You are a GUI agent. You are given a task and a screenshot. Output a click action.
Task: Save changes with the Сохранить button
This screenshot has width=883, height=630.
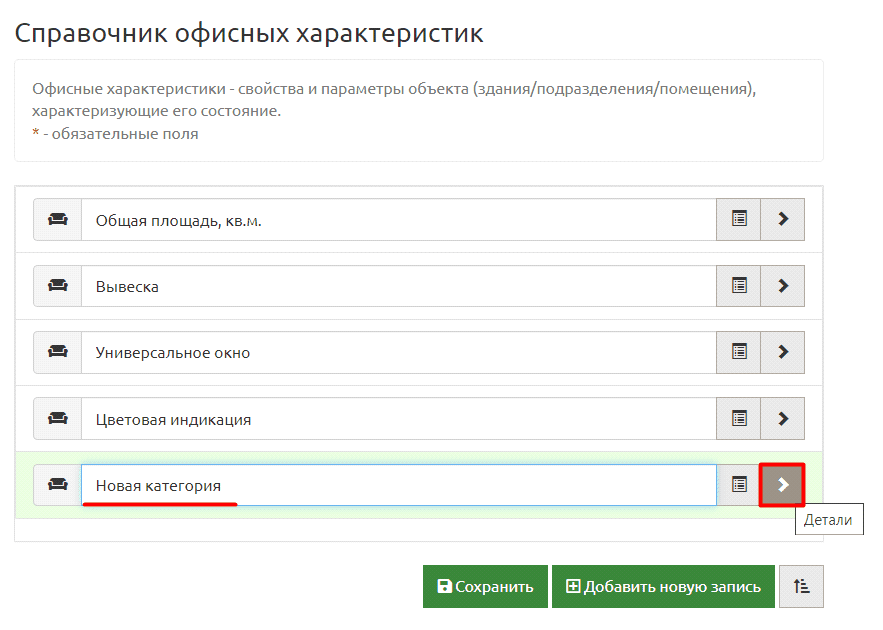pos(485,587)
